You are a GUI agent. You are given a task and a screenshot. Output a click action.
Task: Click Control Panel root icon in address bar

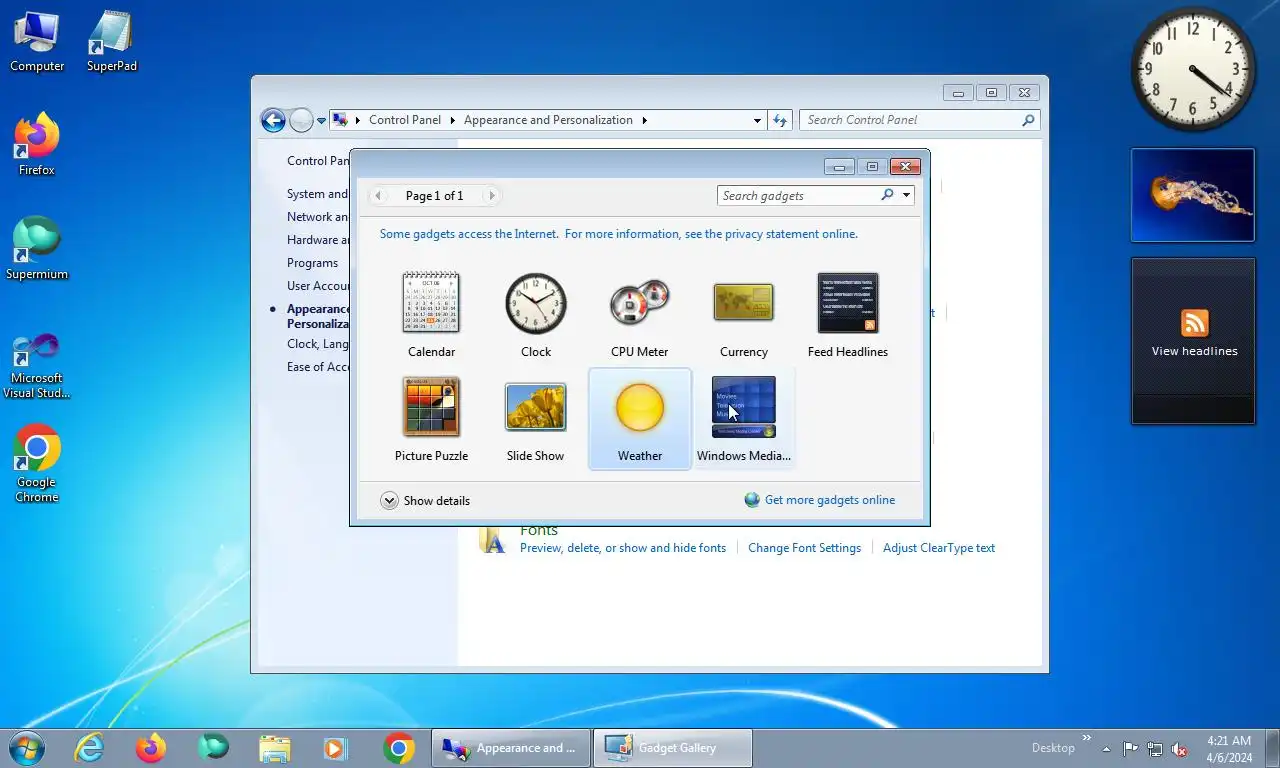(340, 120)
